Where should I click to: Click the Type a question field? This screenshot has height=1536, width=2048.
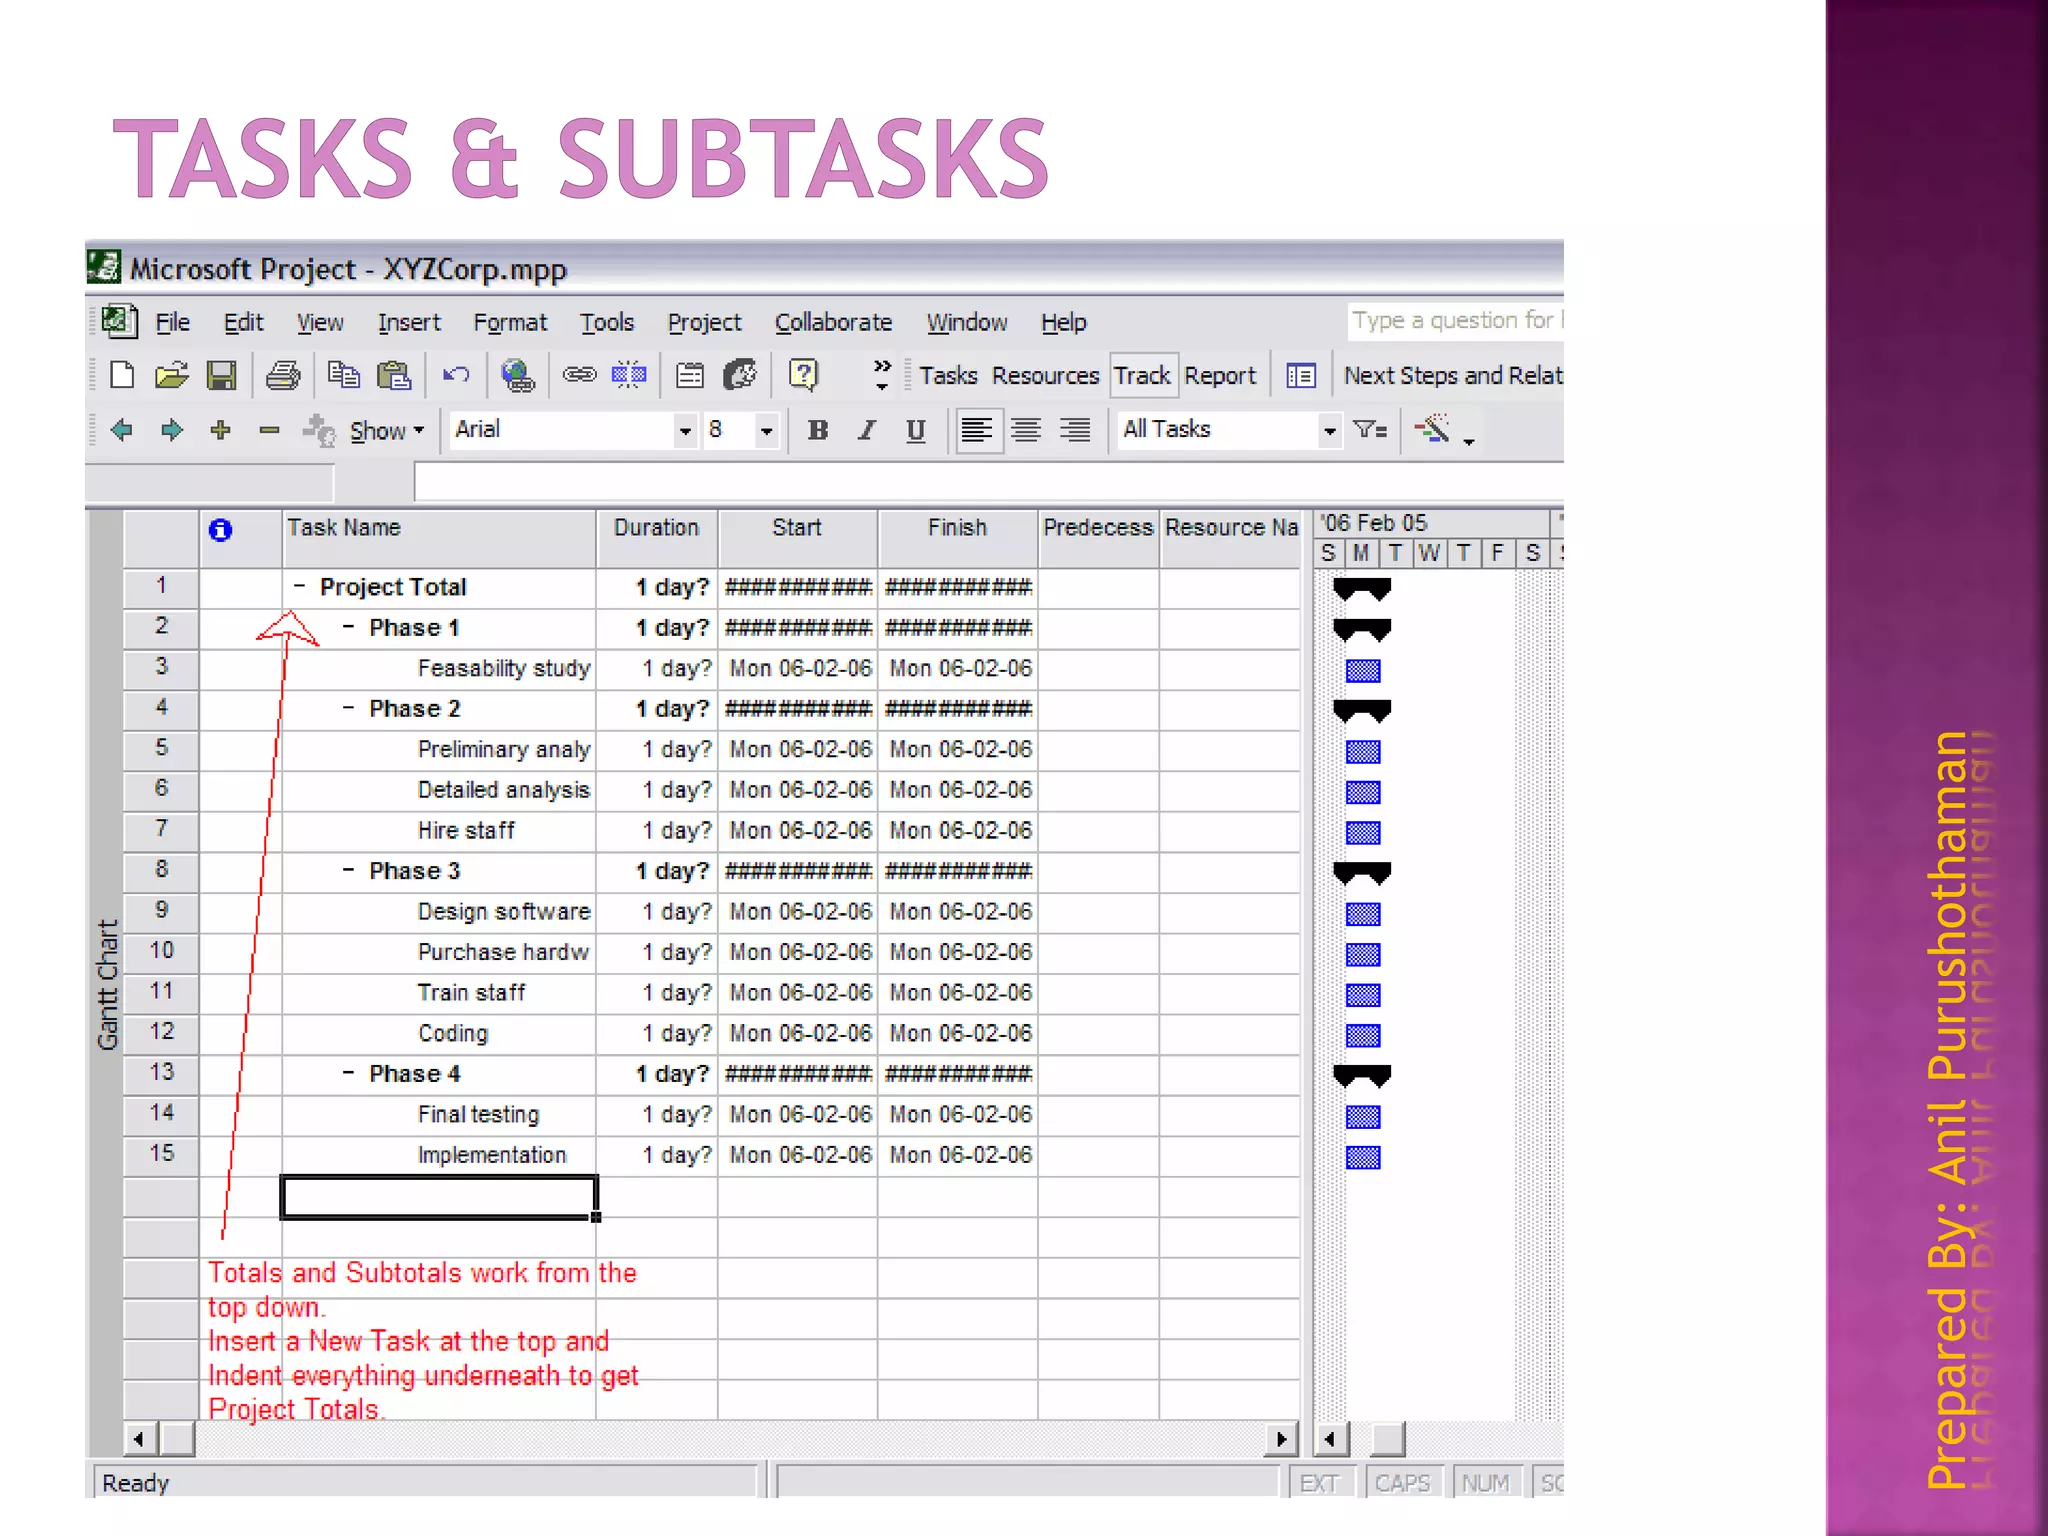click(1455, 321)
